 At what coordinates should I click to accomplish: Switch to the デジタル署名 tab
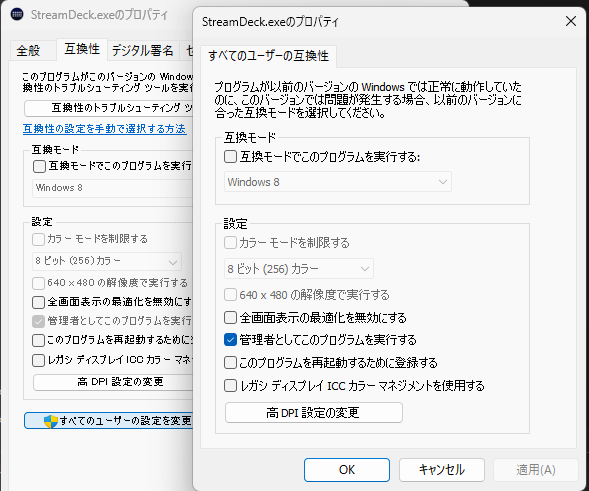[x=142, y=50]
